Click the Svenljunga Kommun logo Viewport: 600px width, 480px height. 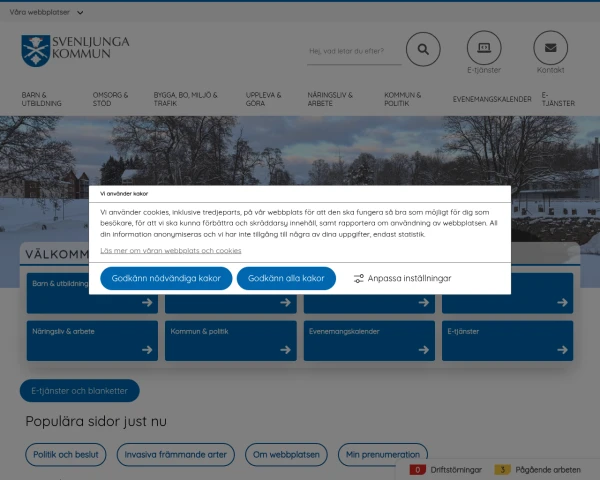click(75, 48)
